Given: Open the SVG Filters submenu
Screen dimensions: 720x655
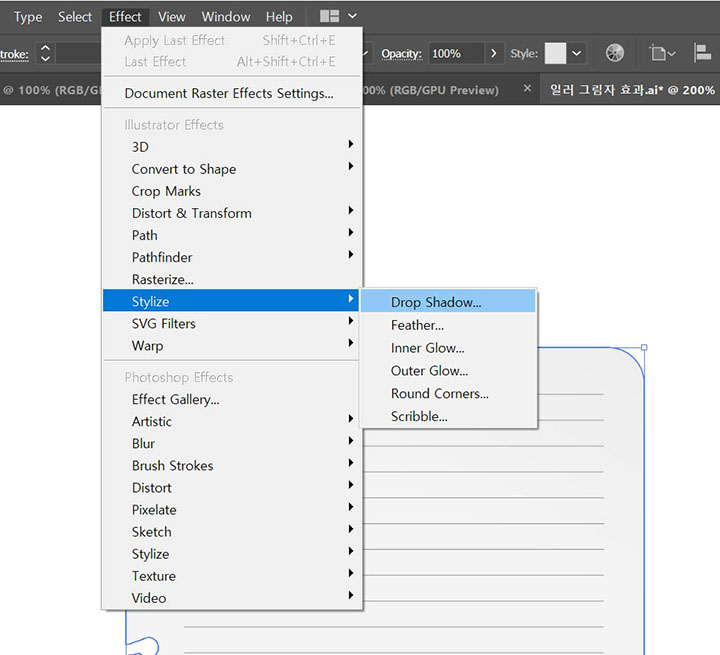Looking at the screenshot, I should (x=232, y=323).
